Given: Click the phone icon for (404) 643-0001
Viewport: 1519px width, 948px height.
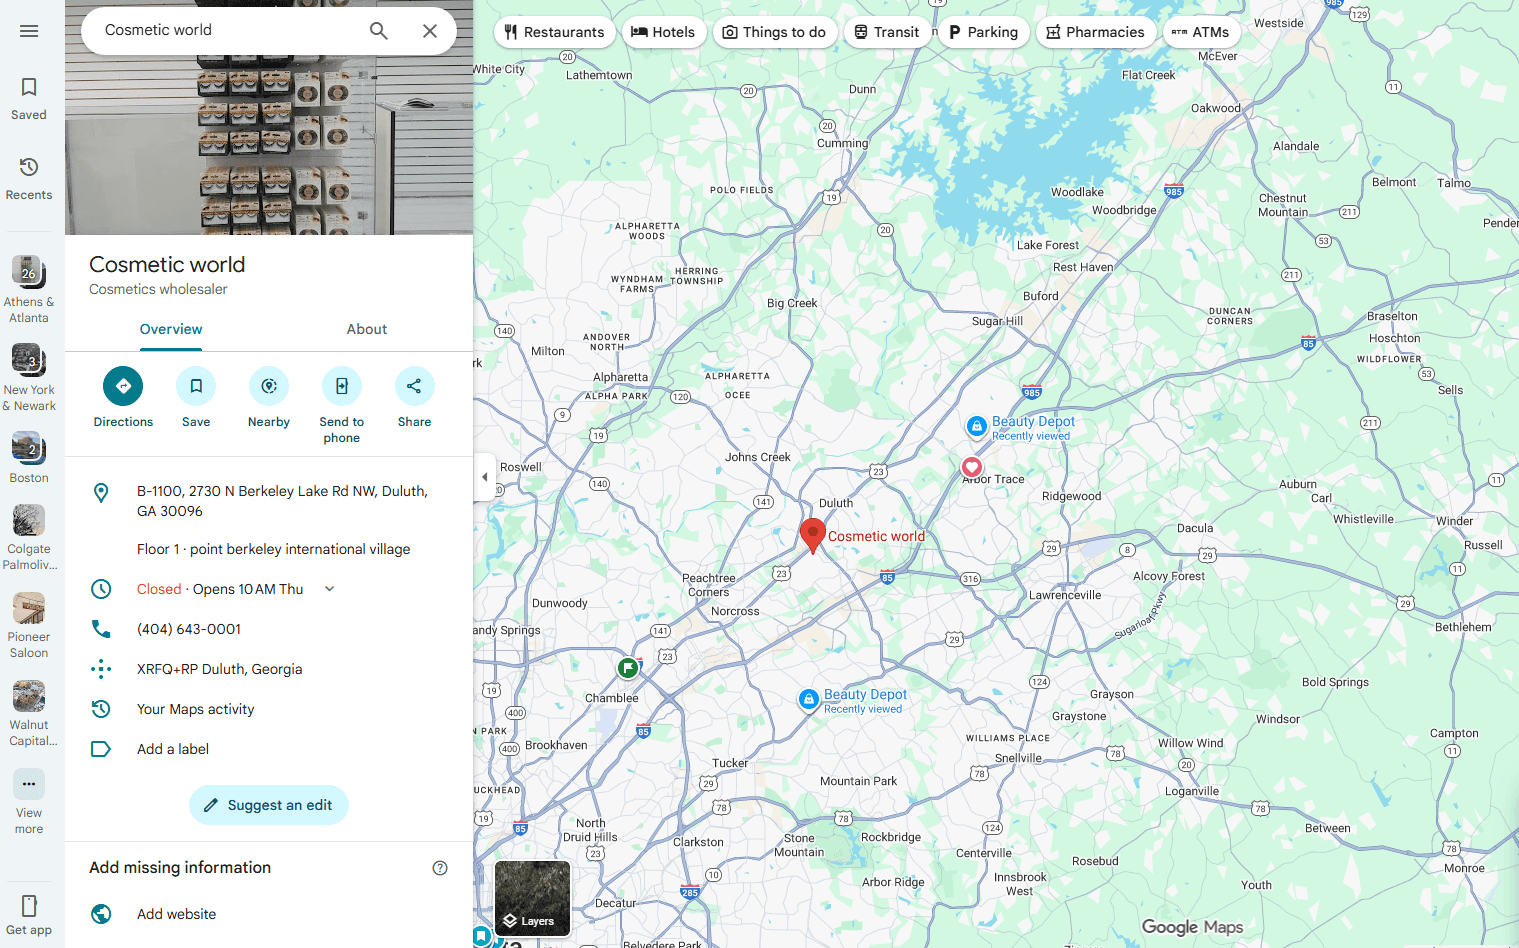Looking at the screenshot, I should 101,629.
